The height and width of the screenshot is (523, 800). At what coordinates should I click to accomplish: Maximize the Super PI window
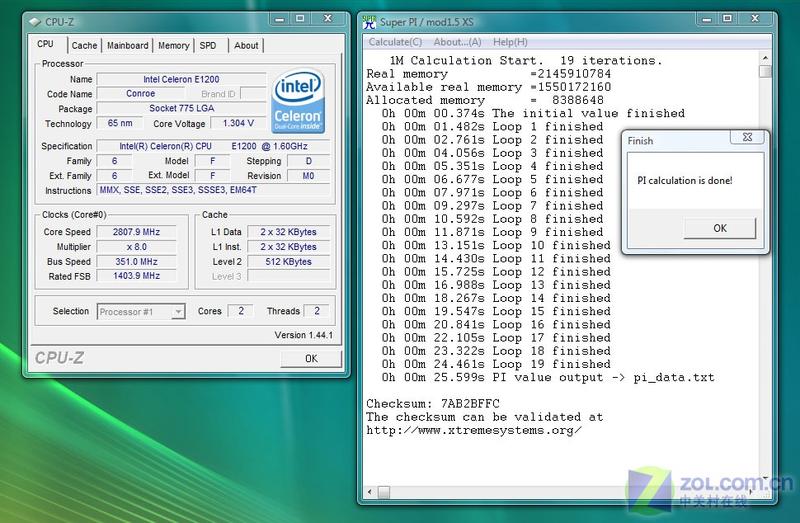[728, 19]
